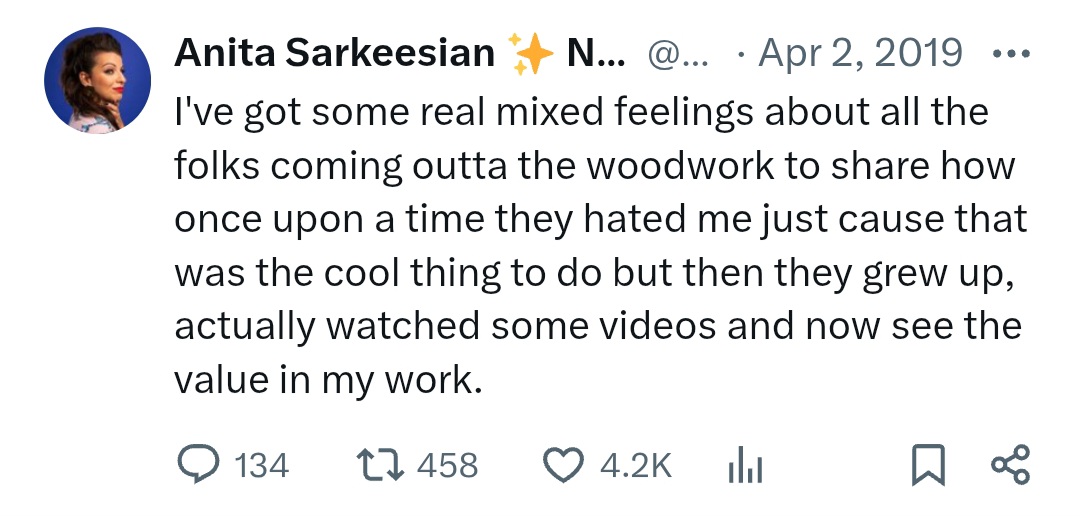Click the truncated @ handle

(x=678, y=53)
